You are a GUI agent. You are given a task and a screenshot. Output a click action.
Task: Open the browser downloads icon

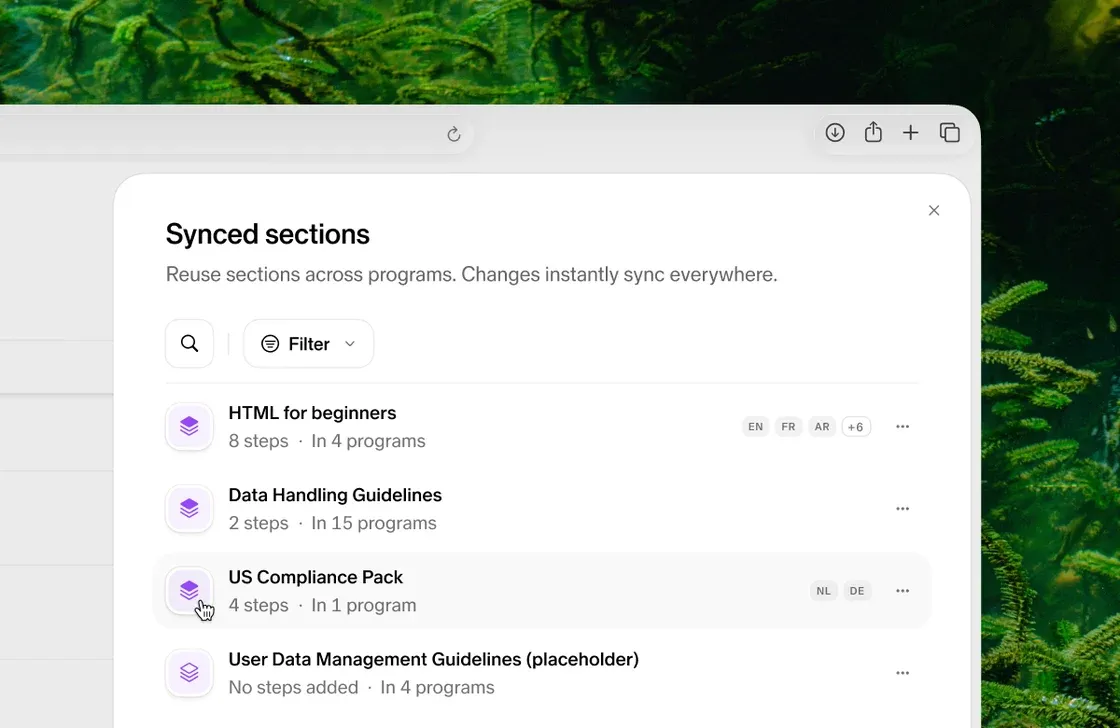pyautogui.click(x=835, y=133)
